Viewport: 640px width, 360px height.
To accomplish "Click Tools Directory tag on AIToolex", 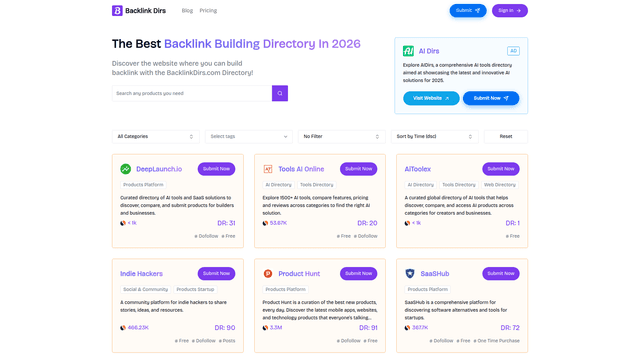I will coord(459,185).
